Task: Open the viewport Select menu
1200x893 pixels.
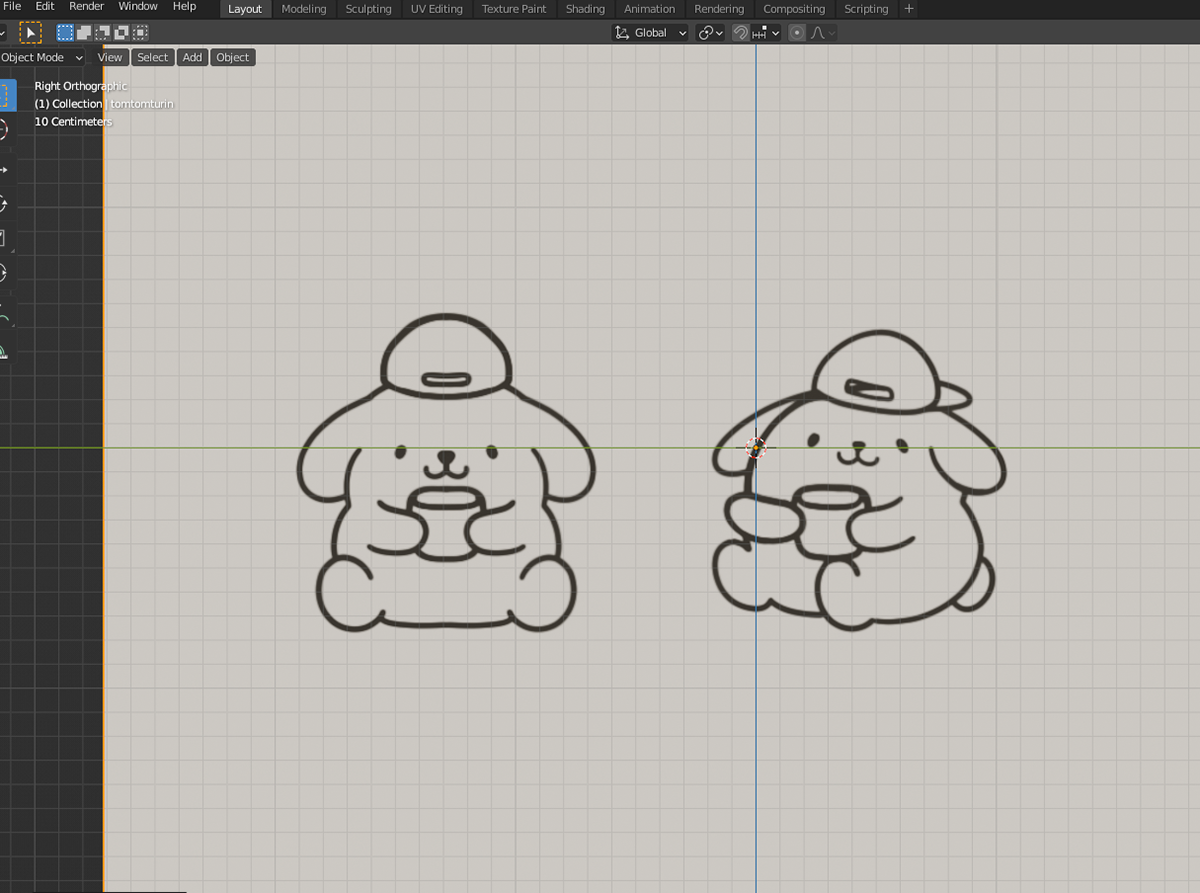Action: point(153,58)
